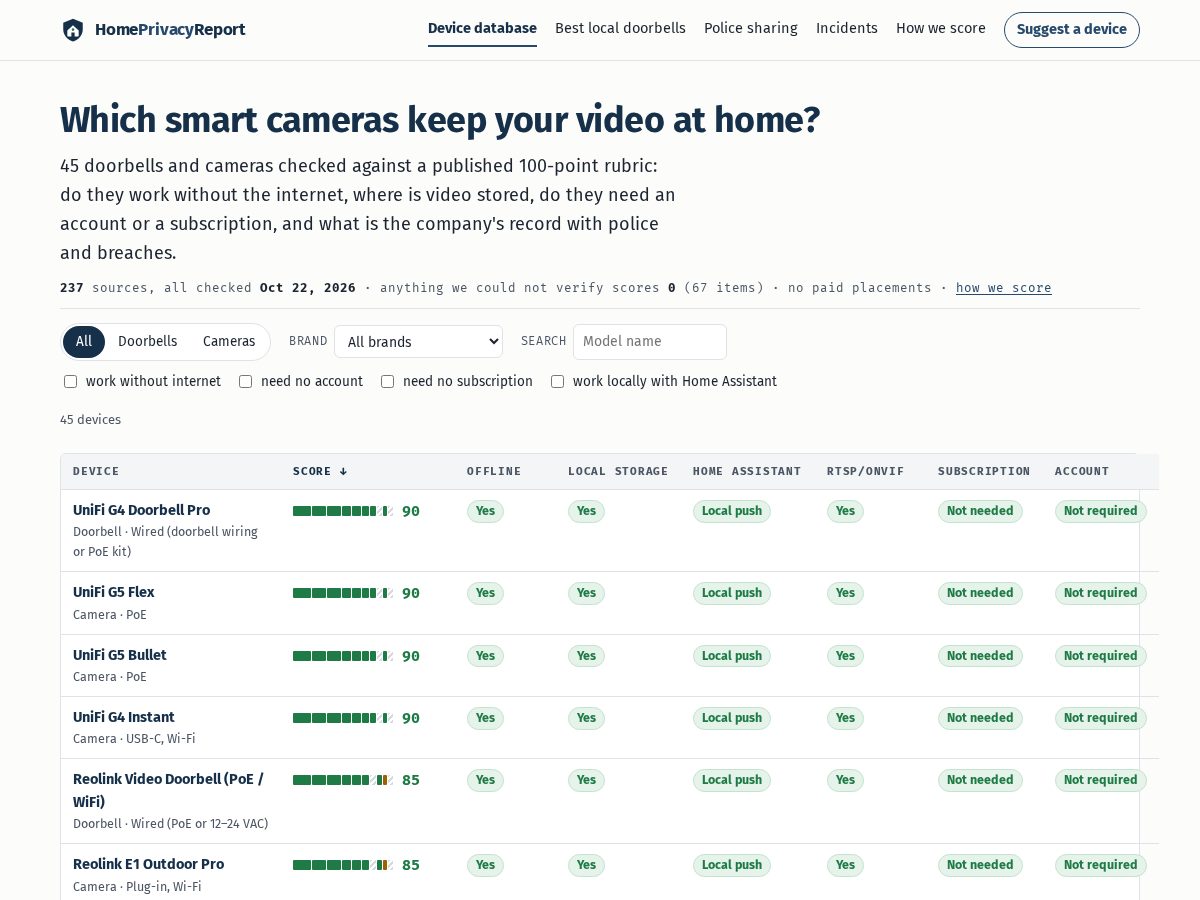Open the How we score nav item
Viewport: 1200px width, 900px height.
pos(941,28)
